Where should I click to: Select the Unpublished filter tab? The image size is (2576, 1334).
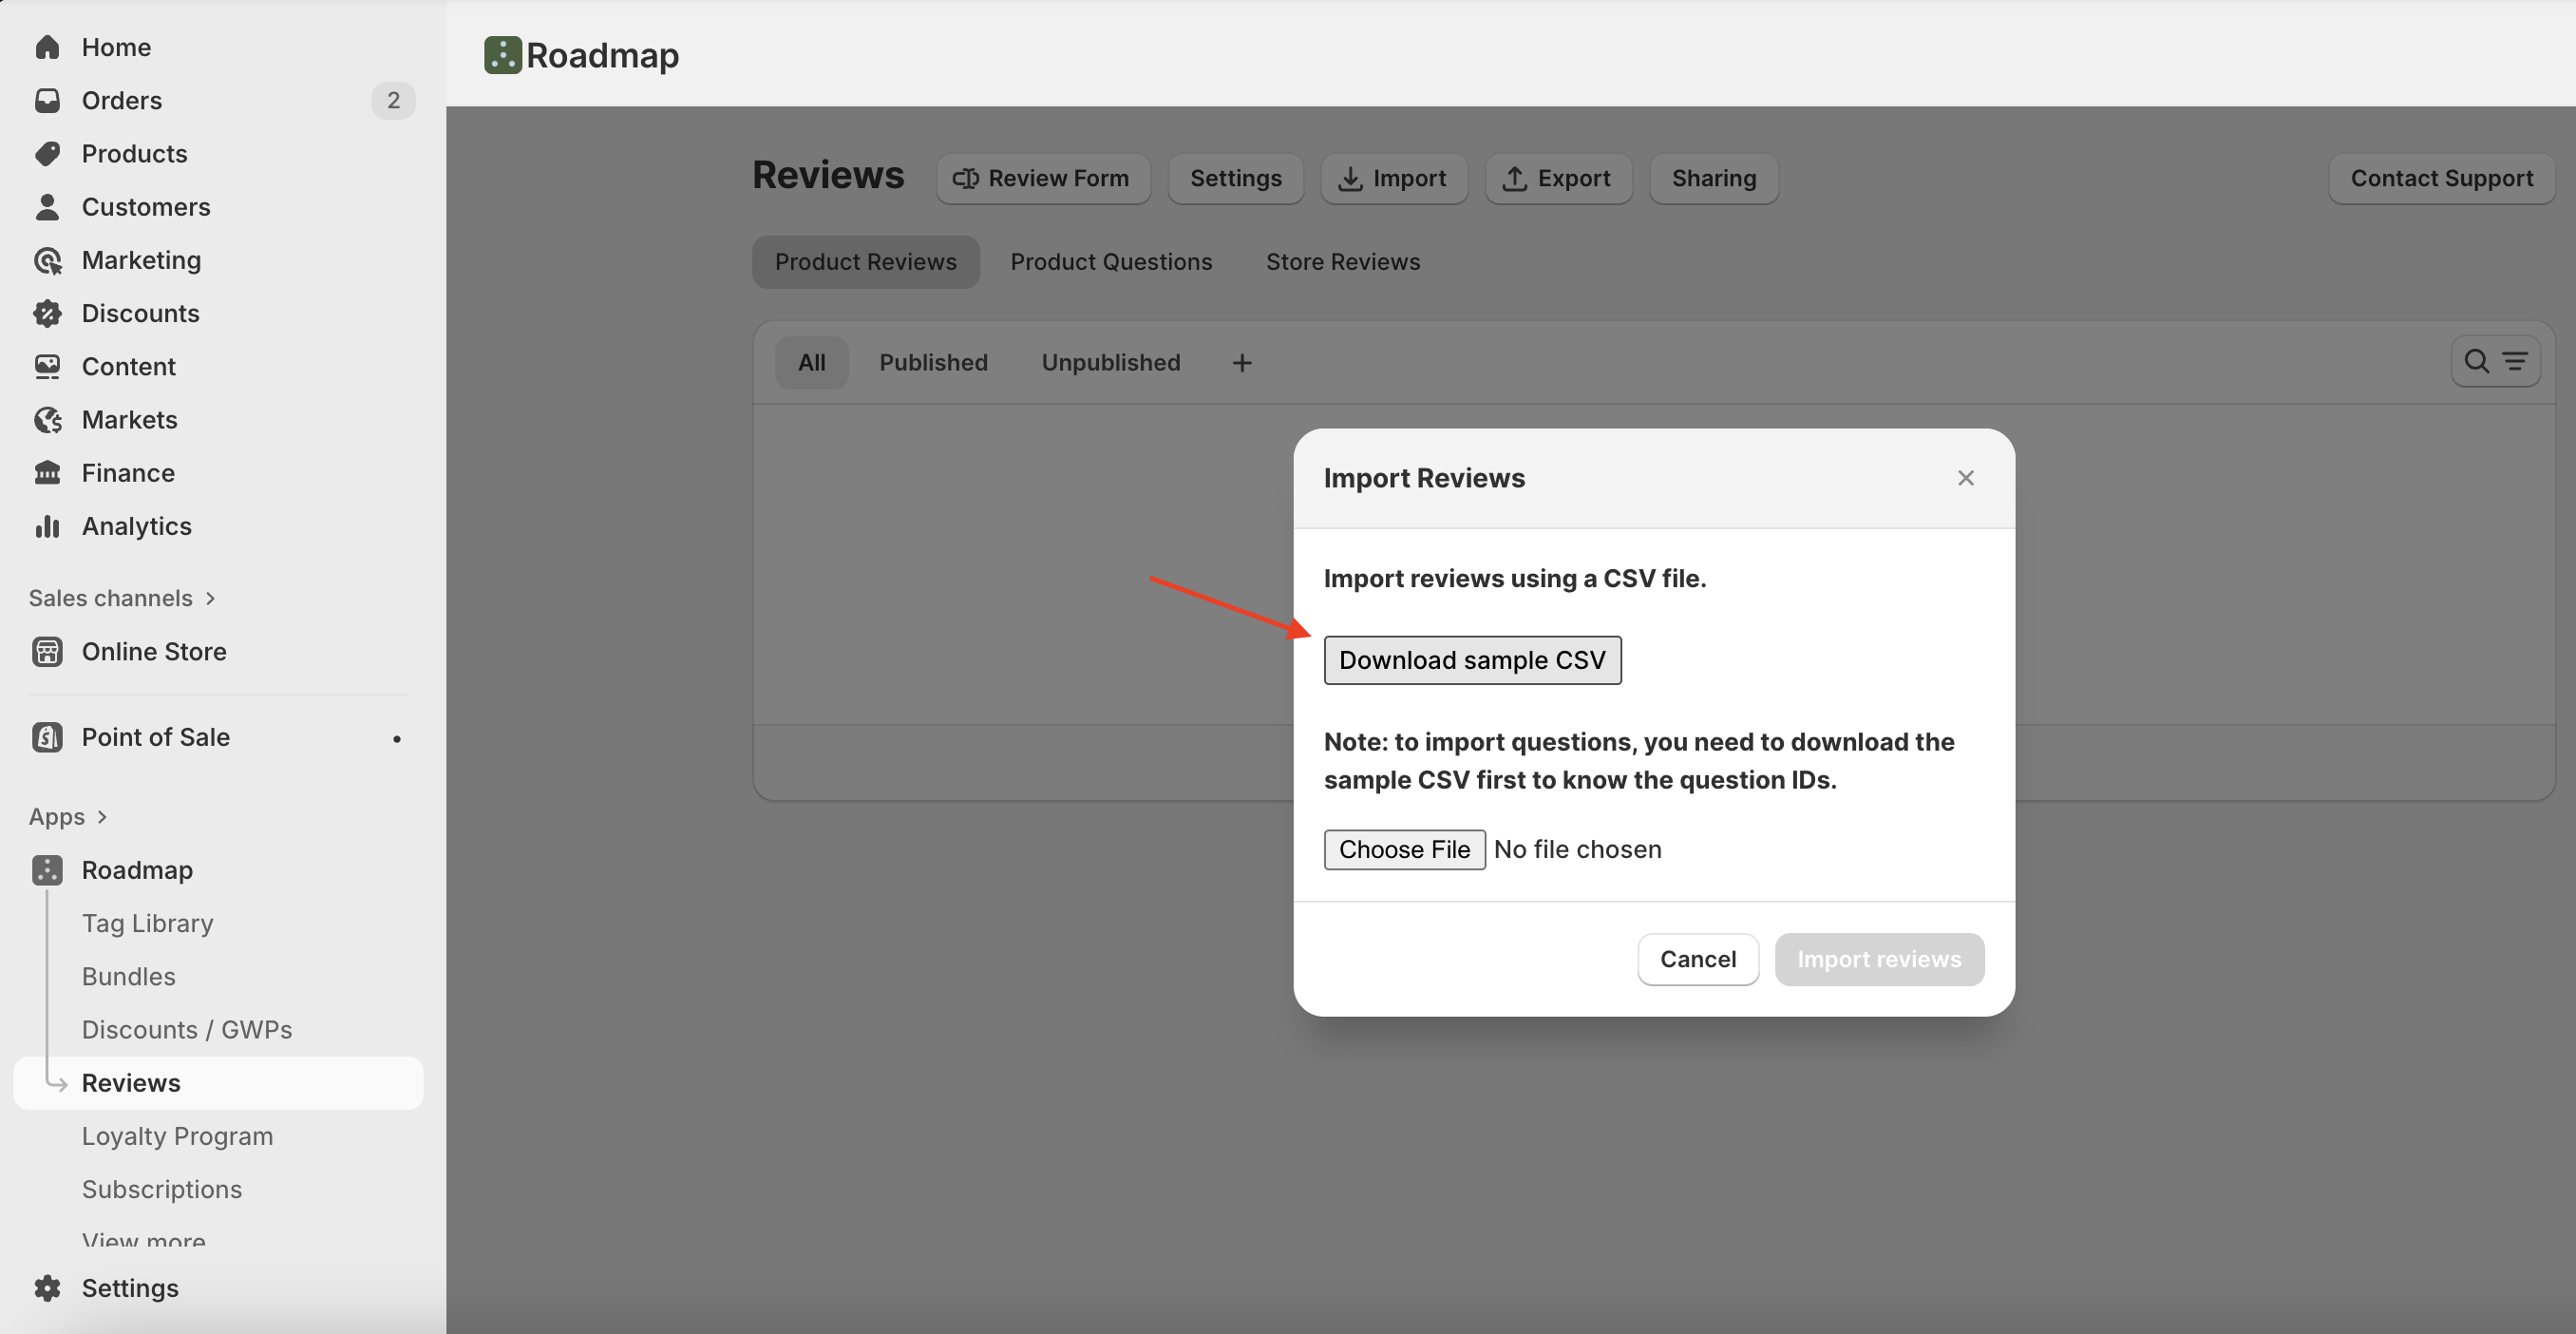pyautogui.click(x=1110, y=363)
